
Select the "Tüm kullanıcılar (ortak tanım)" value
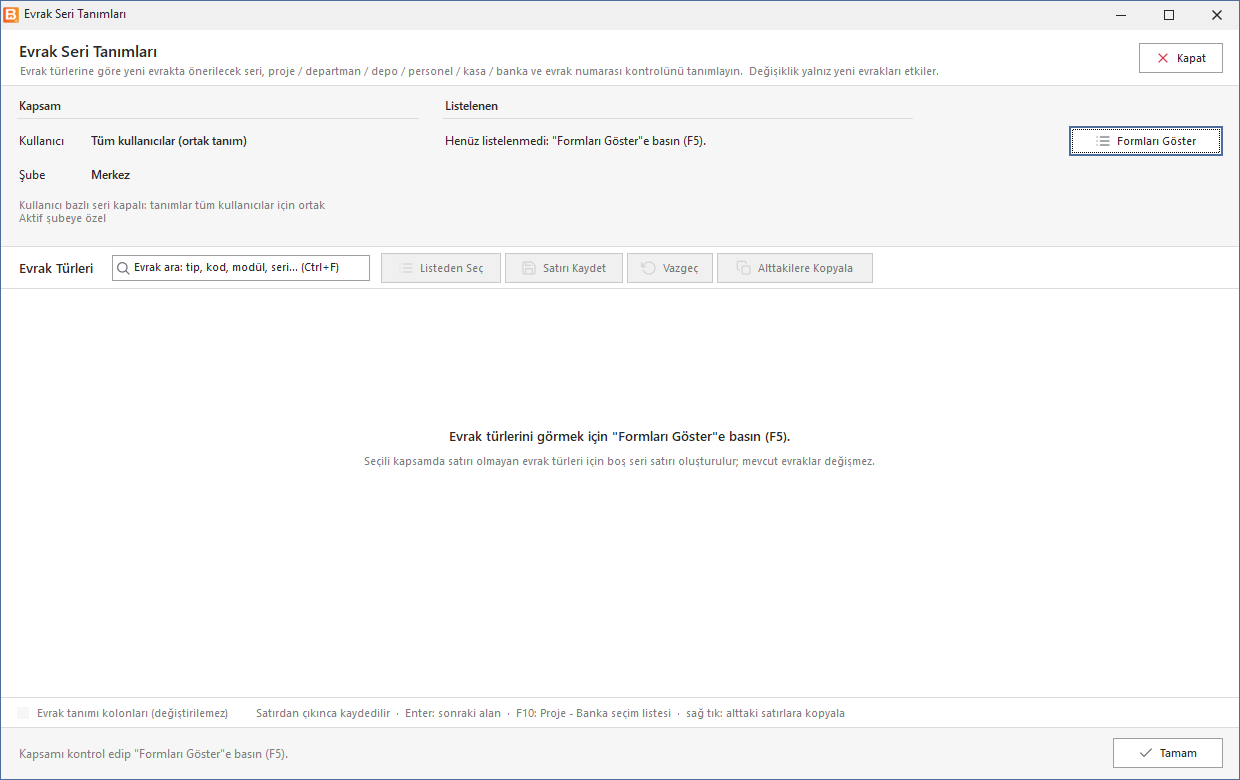pyautogui.click(x=169, y=141)
